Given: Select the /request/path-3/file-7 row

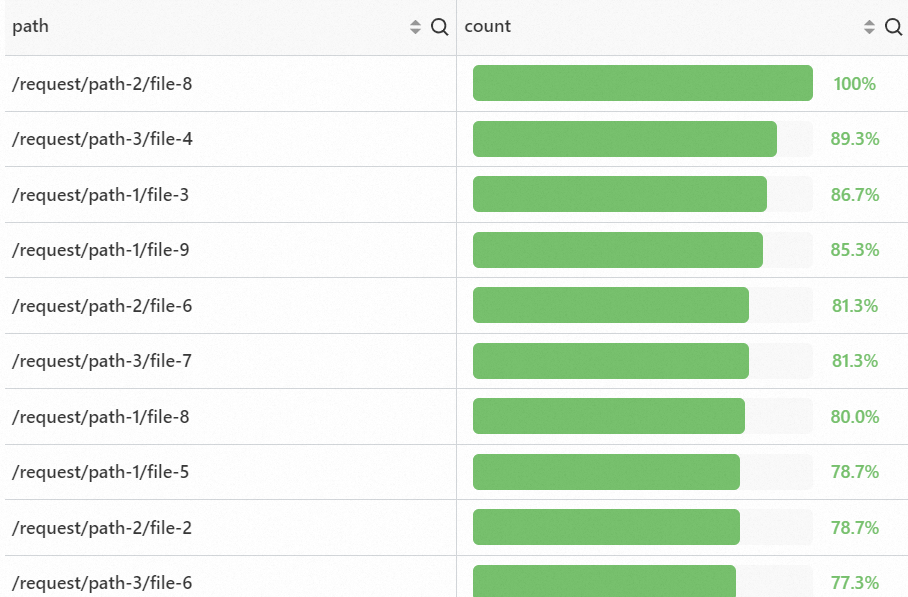Looking at the screenshot, I should (102, 361).
